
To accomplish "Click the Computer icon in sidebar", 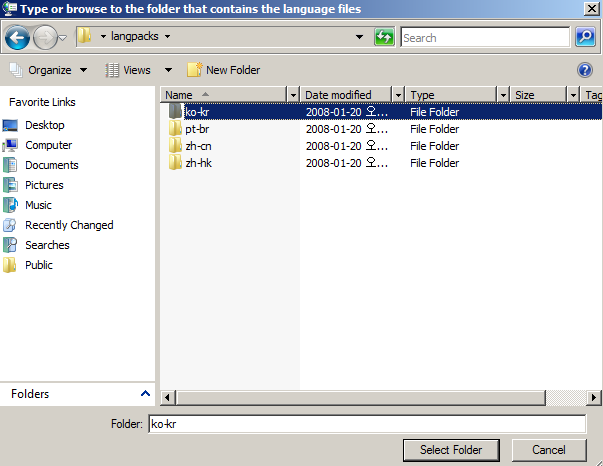I will (10, 145).
